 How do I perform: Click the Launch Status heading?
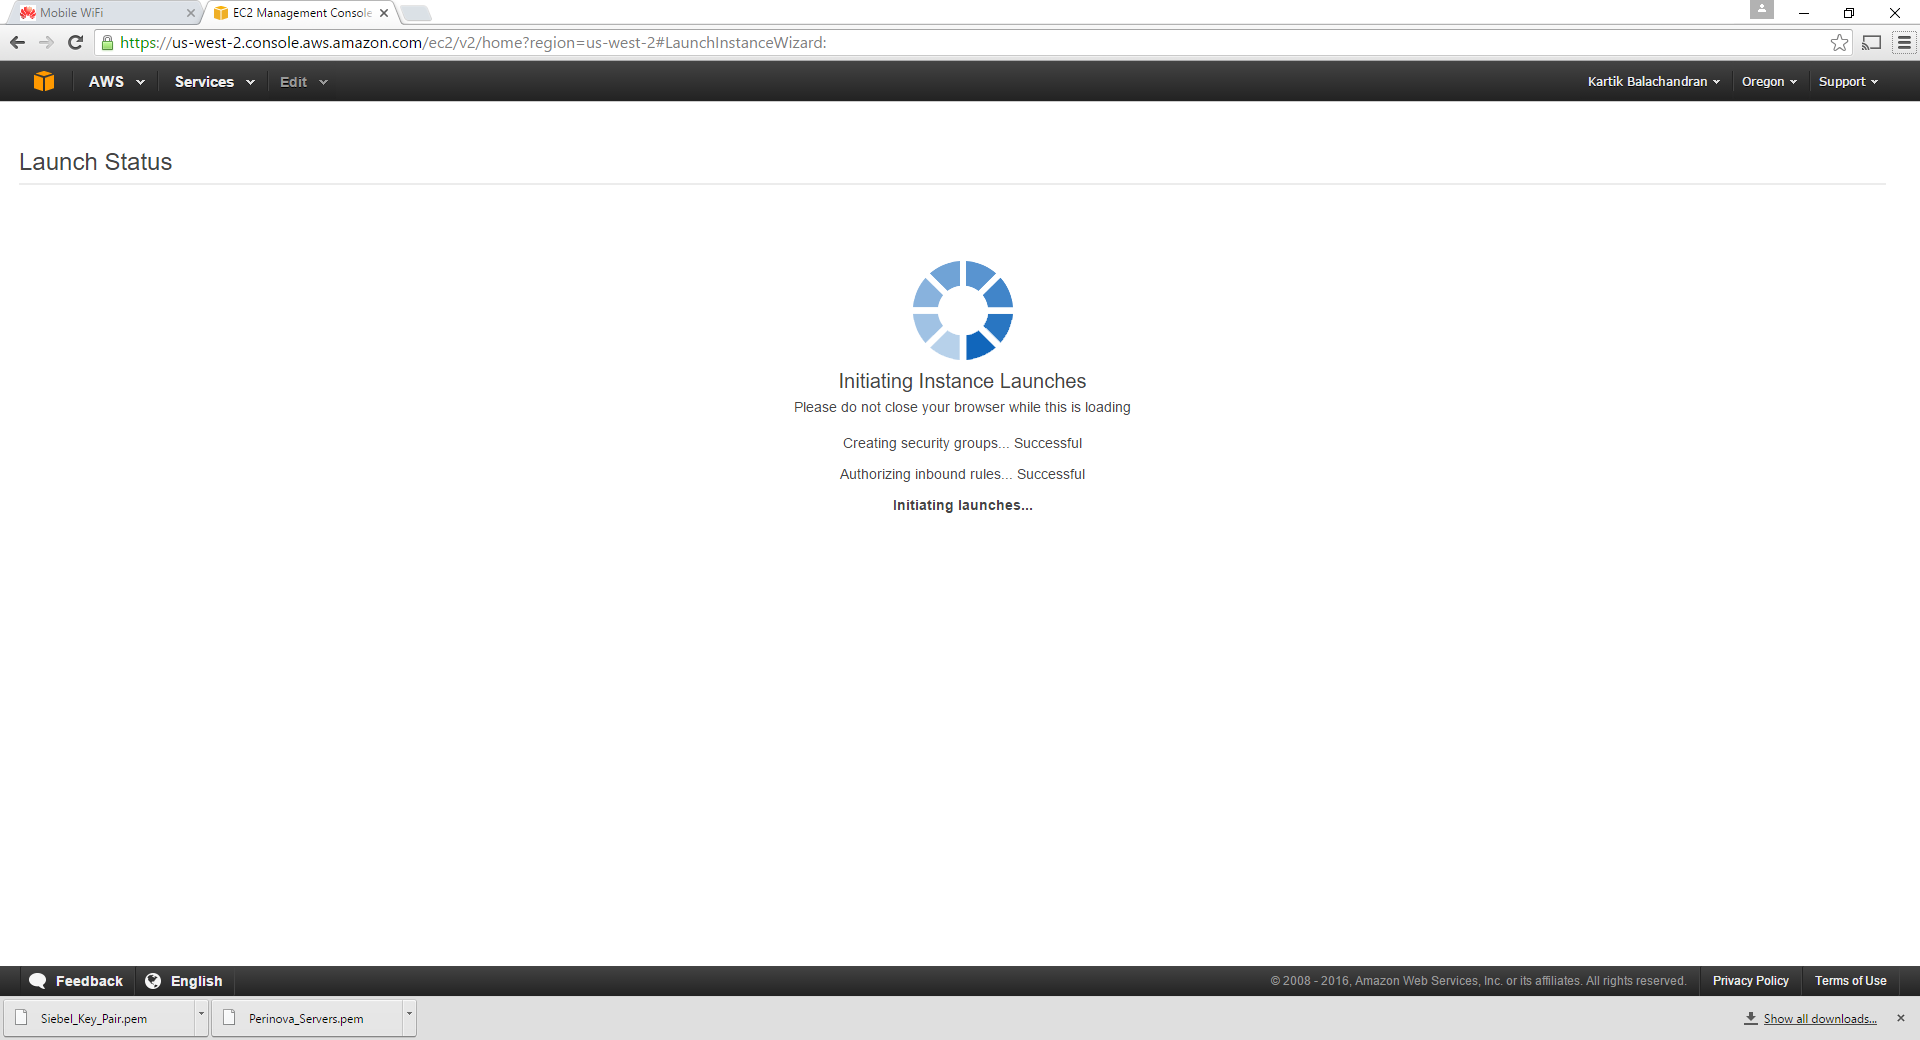point(96,162)
